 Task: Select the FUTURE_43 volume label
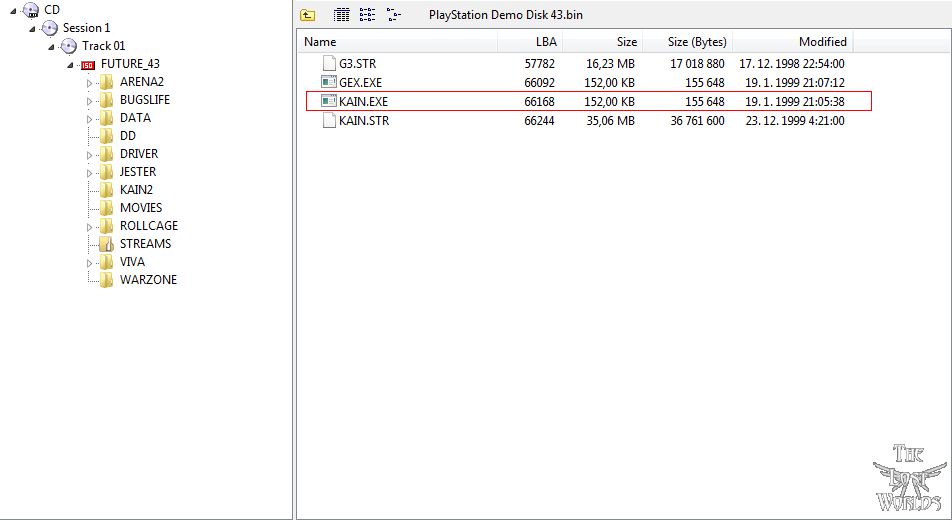131,64
